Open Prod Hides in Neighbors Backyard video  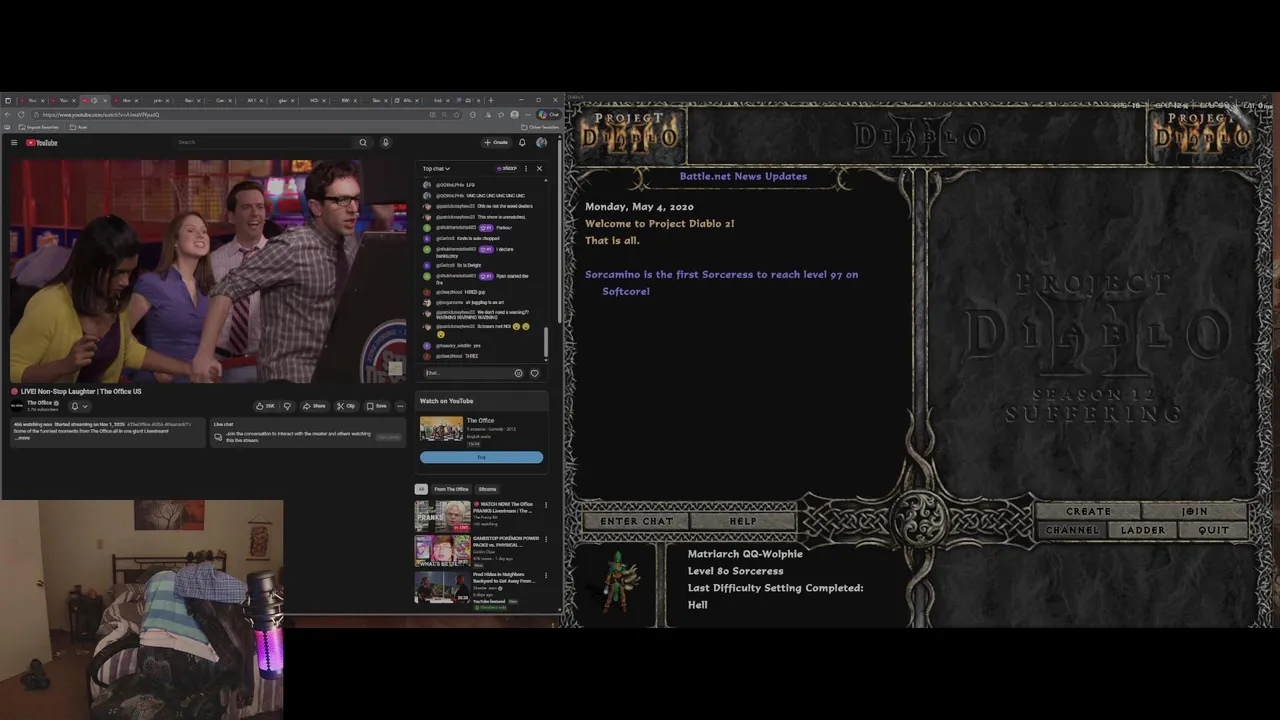442,587
